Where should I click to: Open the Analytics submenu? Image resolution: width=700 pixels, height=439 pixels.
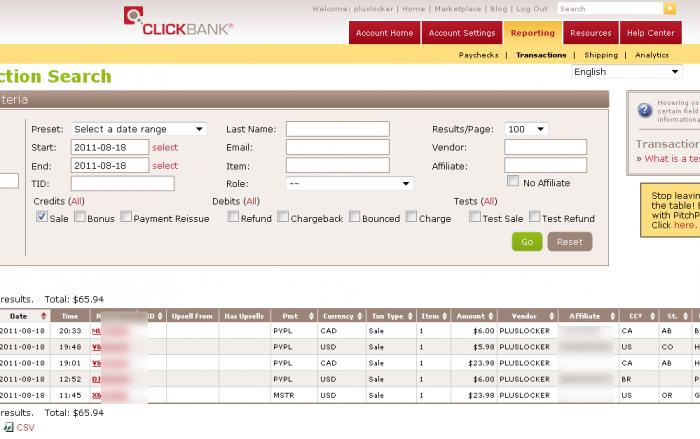(652, 55)
